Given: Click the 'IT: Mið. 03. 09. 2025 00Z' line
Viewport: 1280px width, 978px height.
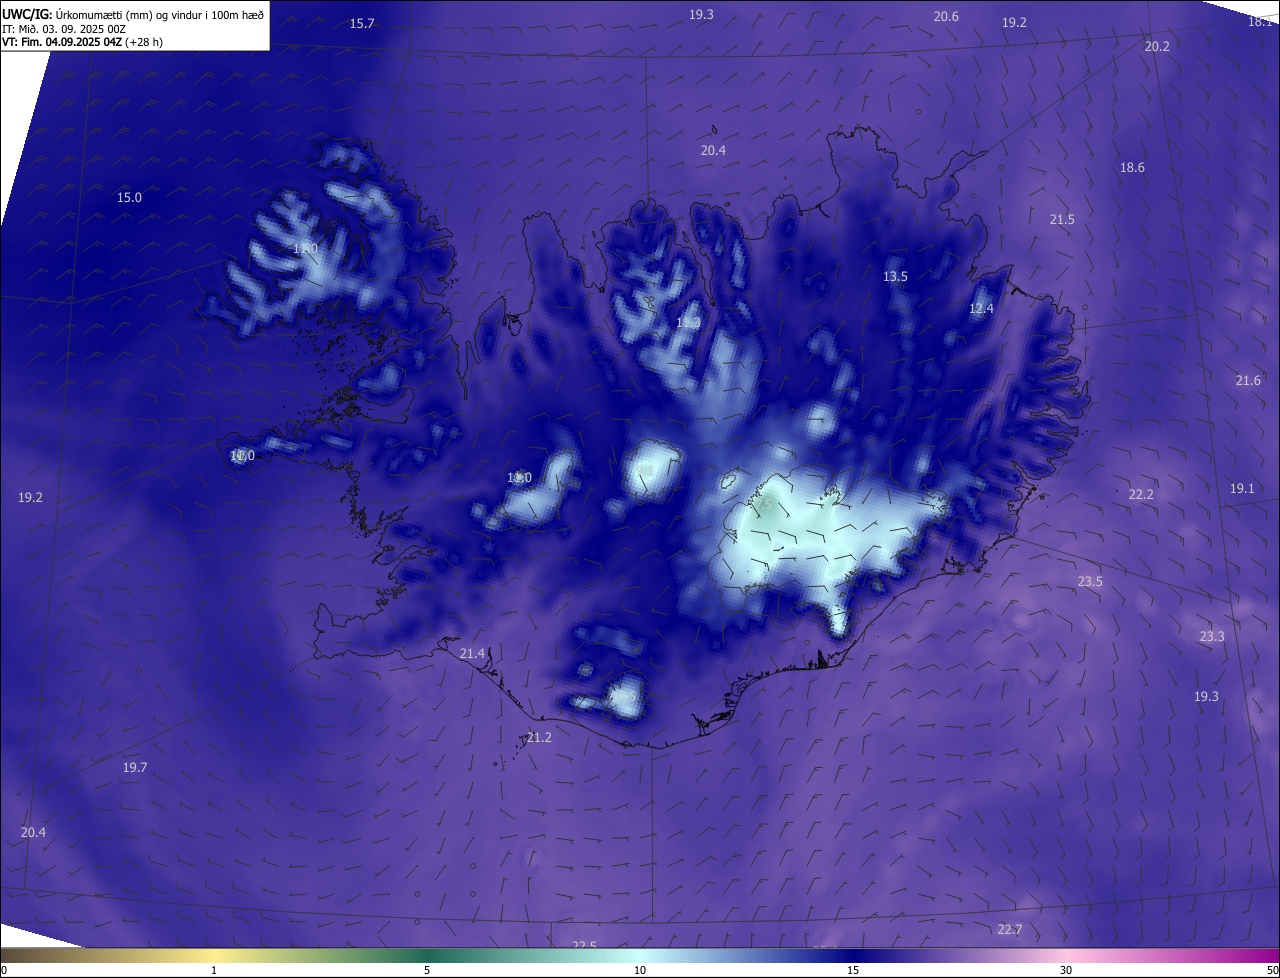Looking at the screenshot, I should (x=64, y=29).
